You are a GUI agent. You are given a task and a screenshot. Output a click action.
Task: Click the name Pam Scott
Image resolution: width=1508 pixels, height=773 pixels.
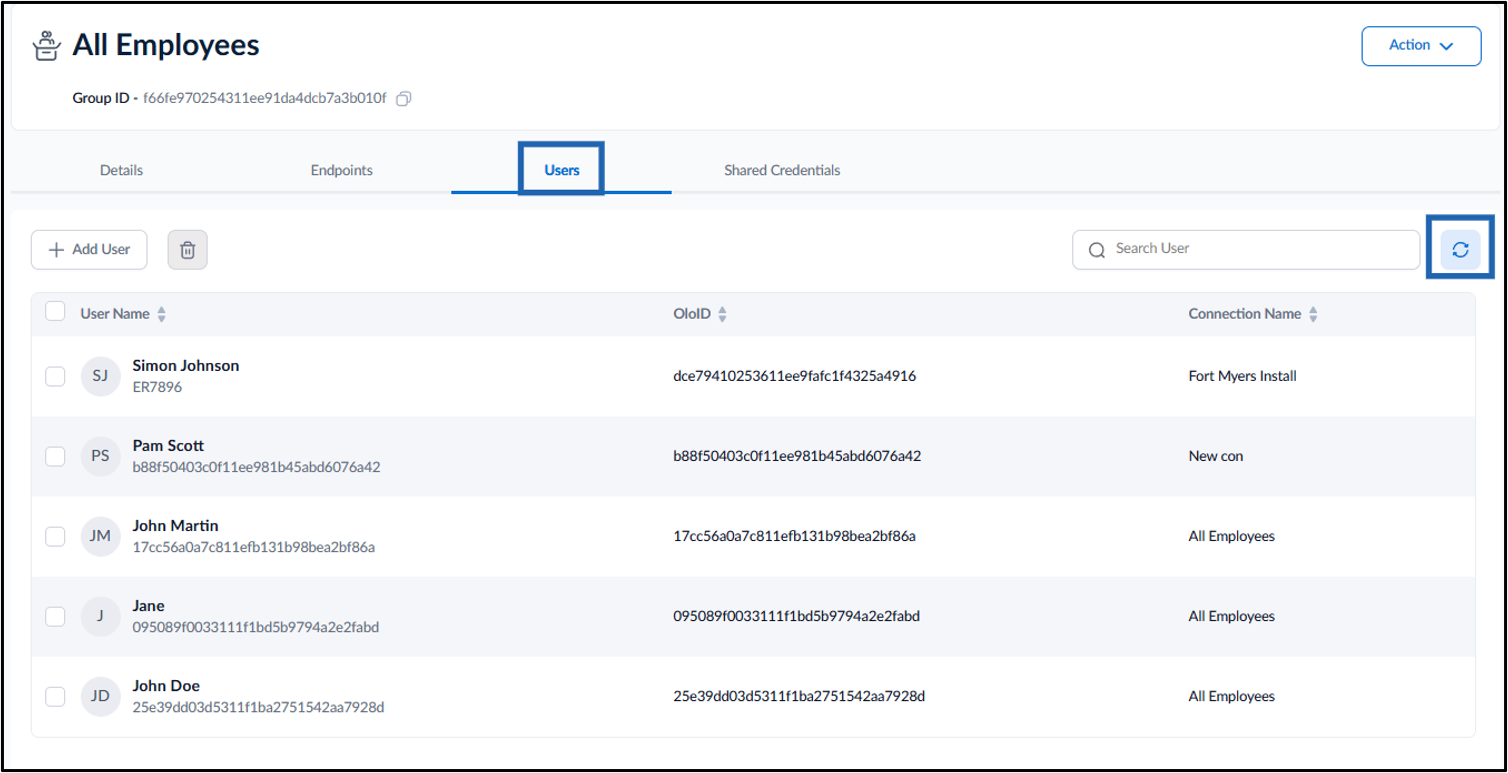pyautogui.click(x=168, y=446)
